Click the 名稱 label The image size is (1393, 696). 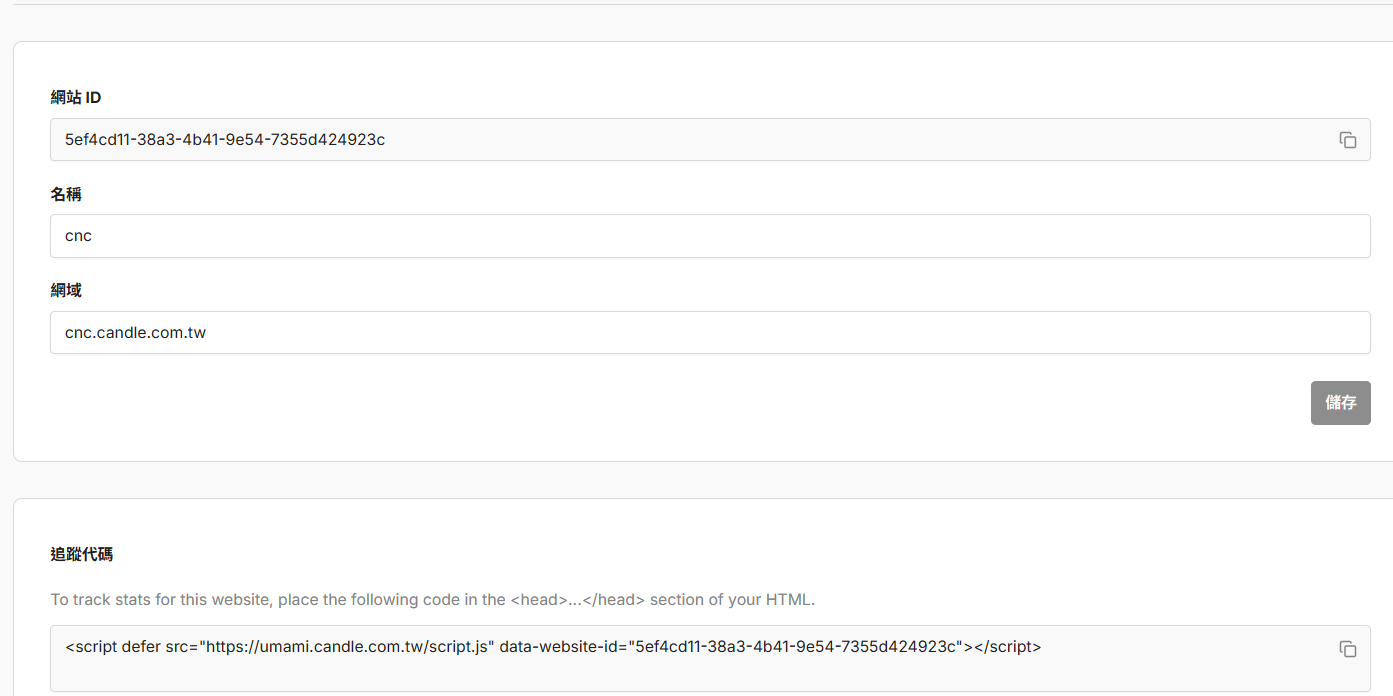point(66,194)
